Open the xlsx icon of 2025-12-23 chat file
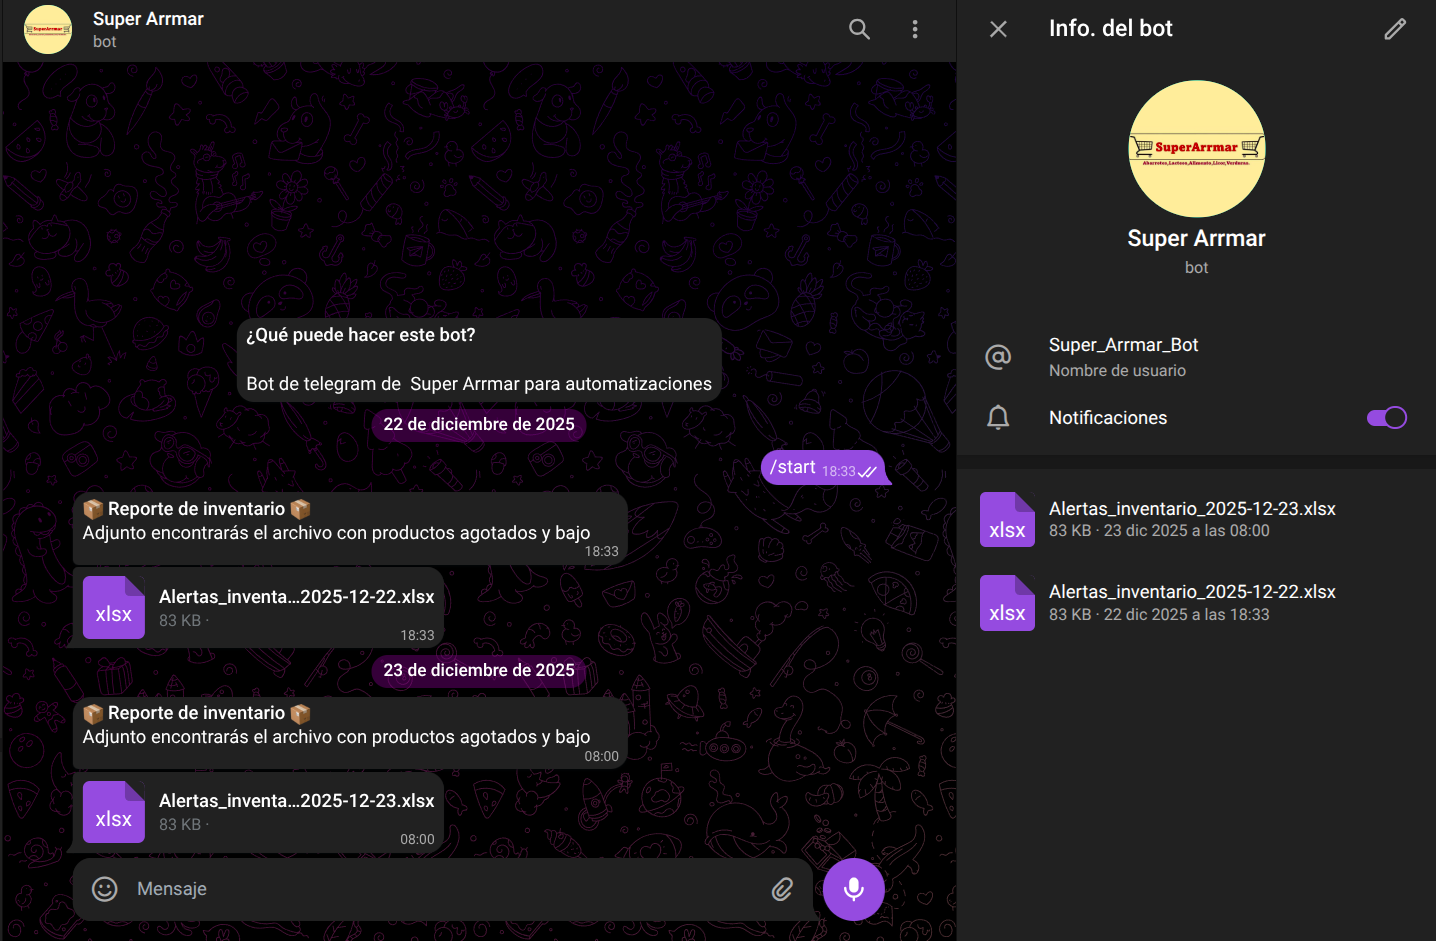This screenshot has width=1436, height=941. [113, 812]
